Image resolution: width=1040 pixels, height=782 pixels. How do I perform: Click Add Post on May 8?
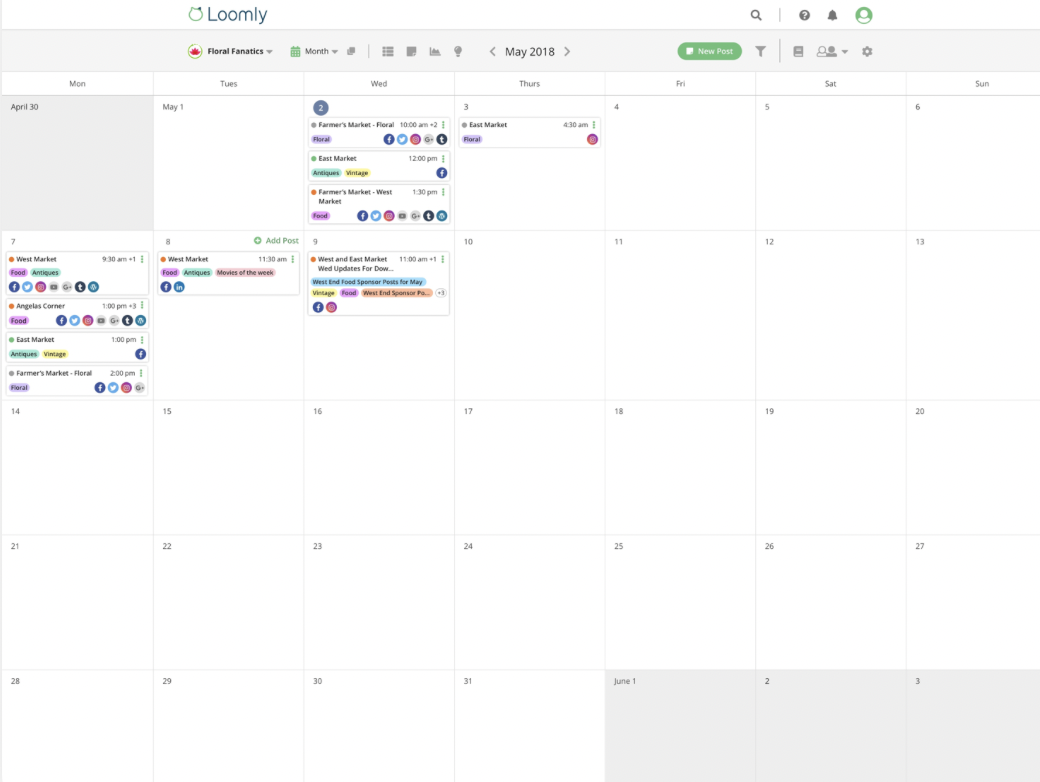[x=276, y=241]
